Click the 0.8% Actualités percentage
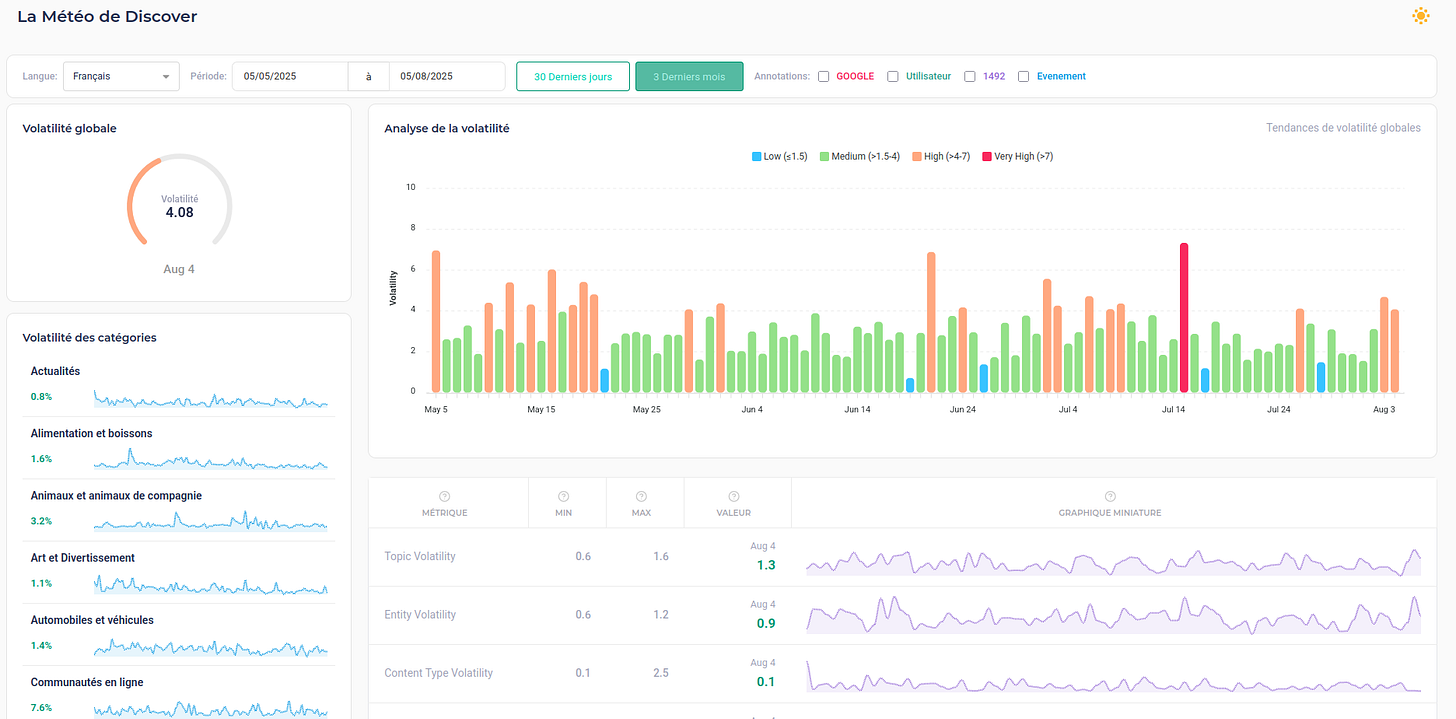This screenshot has width=1456, height=719. [x=41, y=397]
